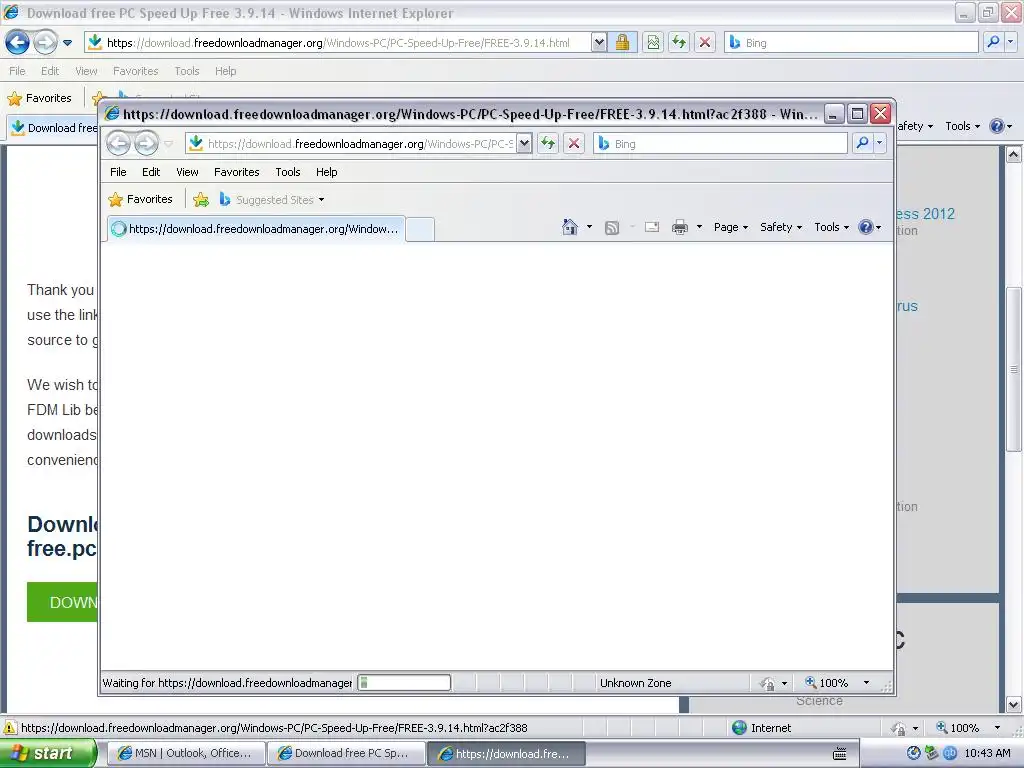Screen dimensions: 1024x768
Task: Stop loading in popup IE window
Action: click(x=574, y=143)
